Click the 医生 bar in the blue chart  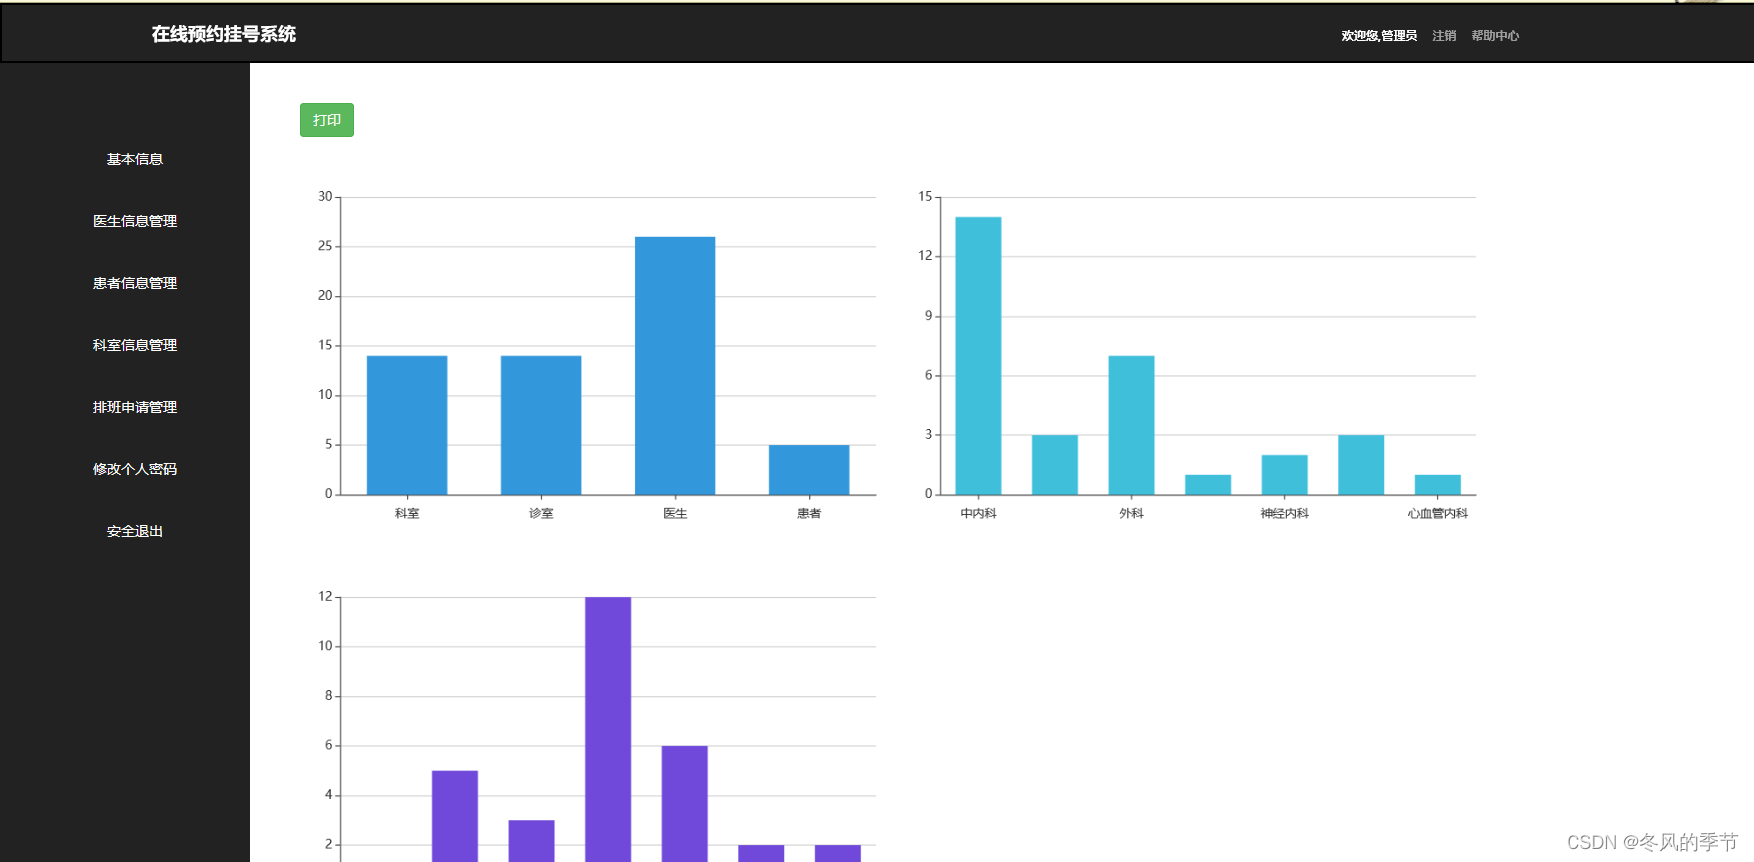(x=675, y=366)
